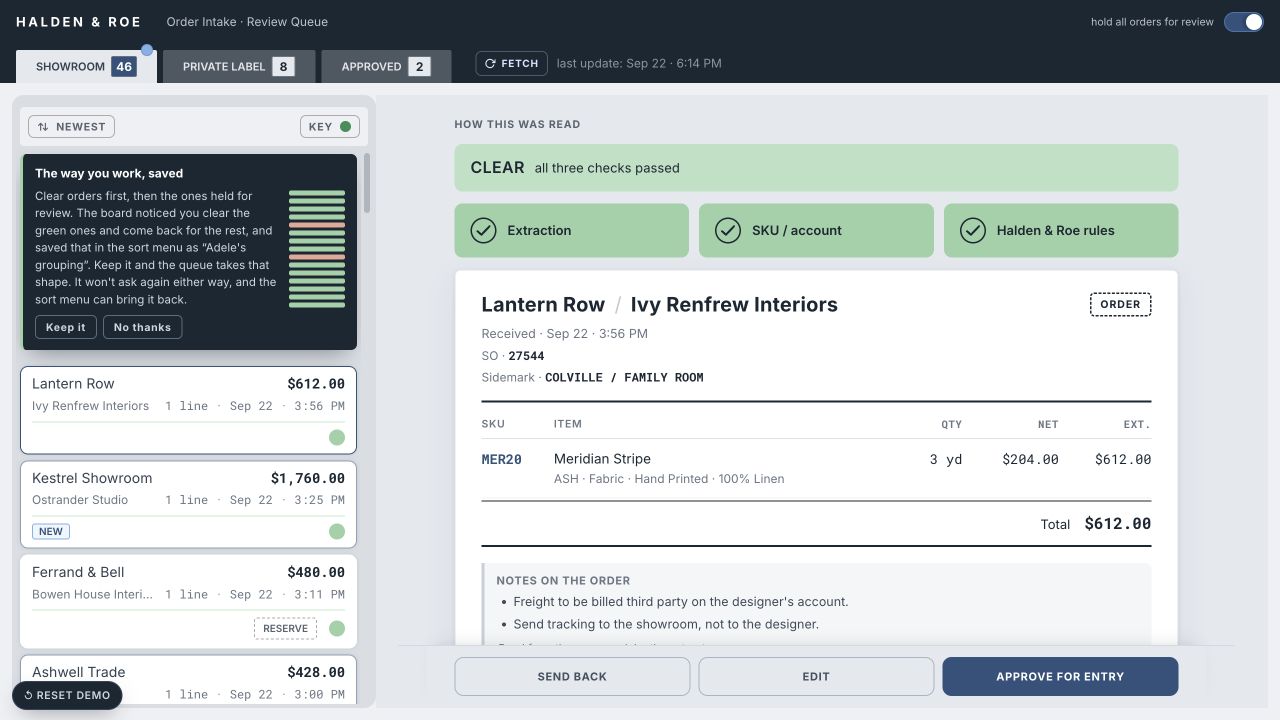This screenshot has height=720, width=1280.
Task: Open the Newest sort menu
Action: click(x=72, y=127)
